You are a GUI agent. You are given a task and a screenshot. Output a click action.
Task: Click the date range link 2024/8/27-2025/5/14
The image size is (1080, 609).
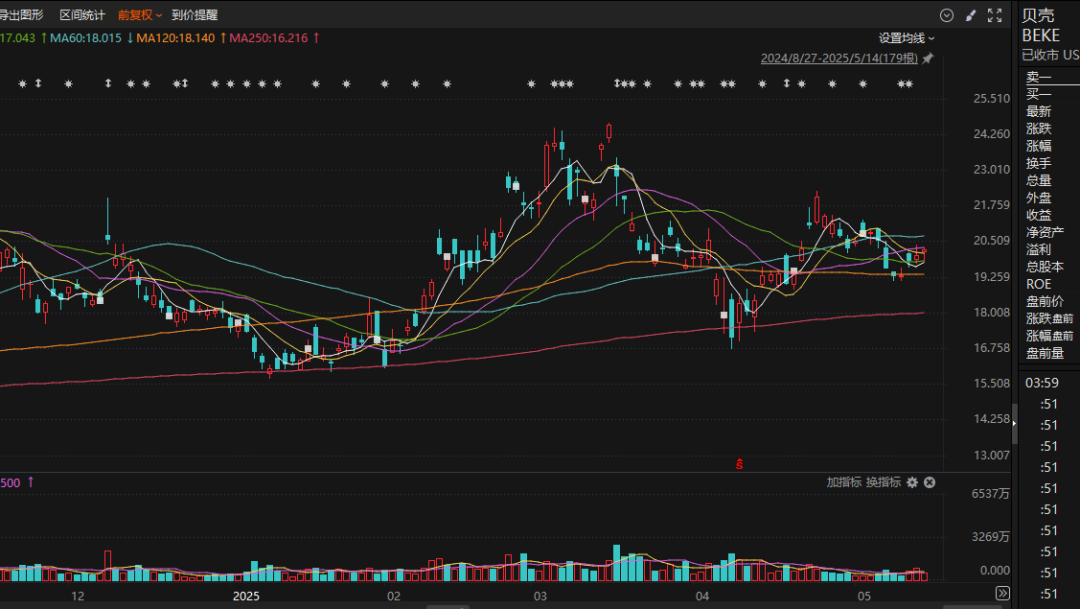(839, 59)
